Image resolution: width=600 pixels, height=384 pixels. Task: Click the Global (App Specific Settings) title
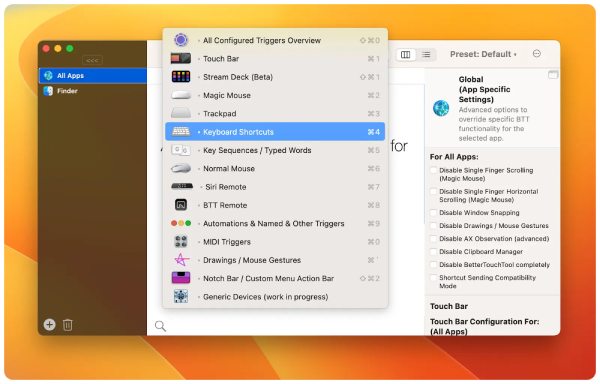(484, 89)
